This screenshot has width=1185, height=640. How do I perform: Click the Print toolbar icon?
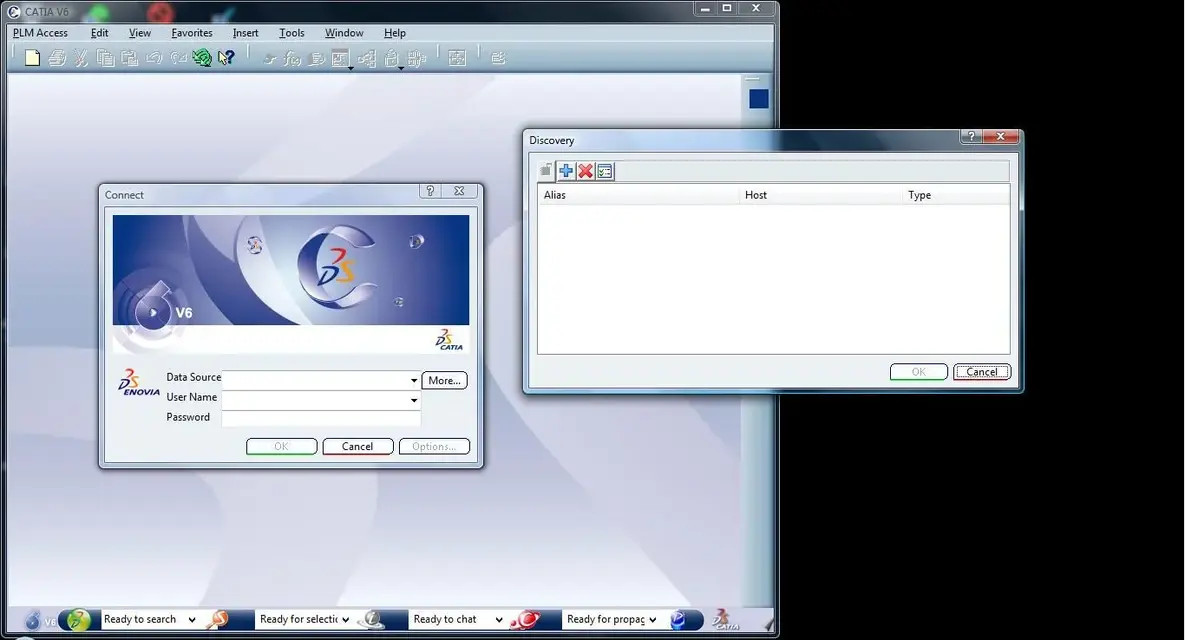pos(57,58)
